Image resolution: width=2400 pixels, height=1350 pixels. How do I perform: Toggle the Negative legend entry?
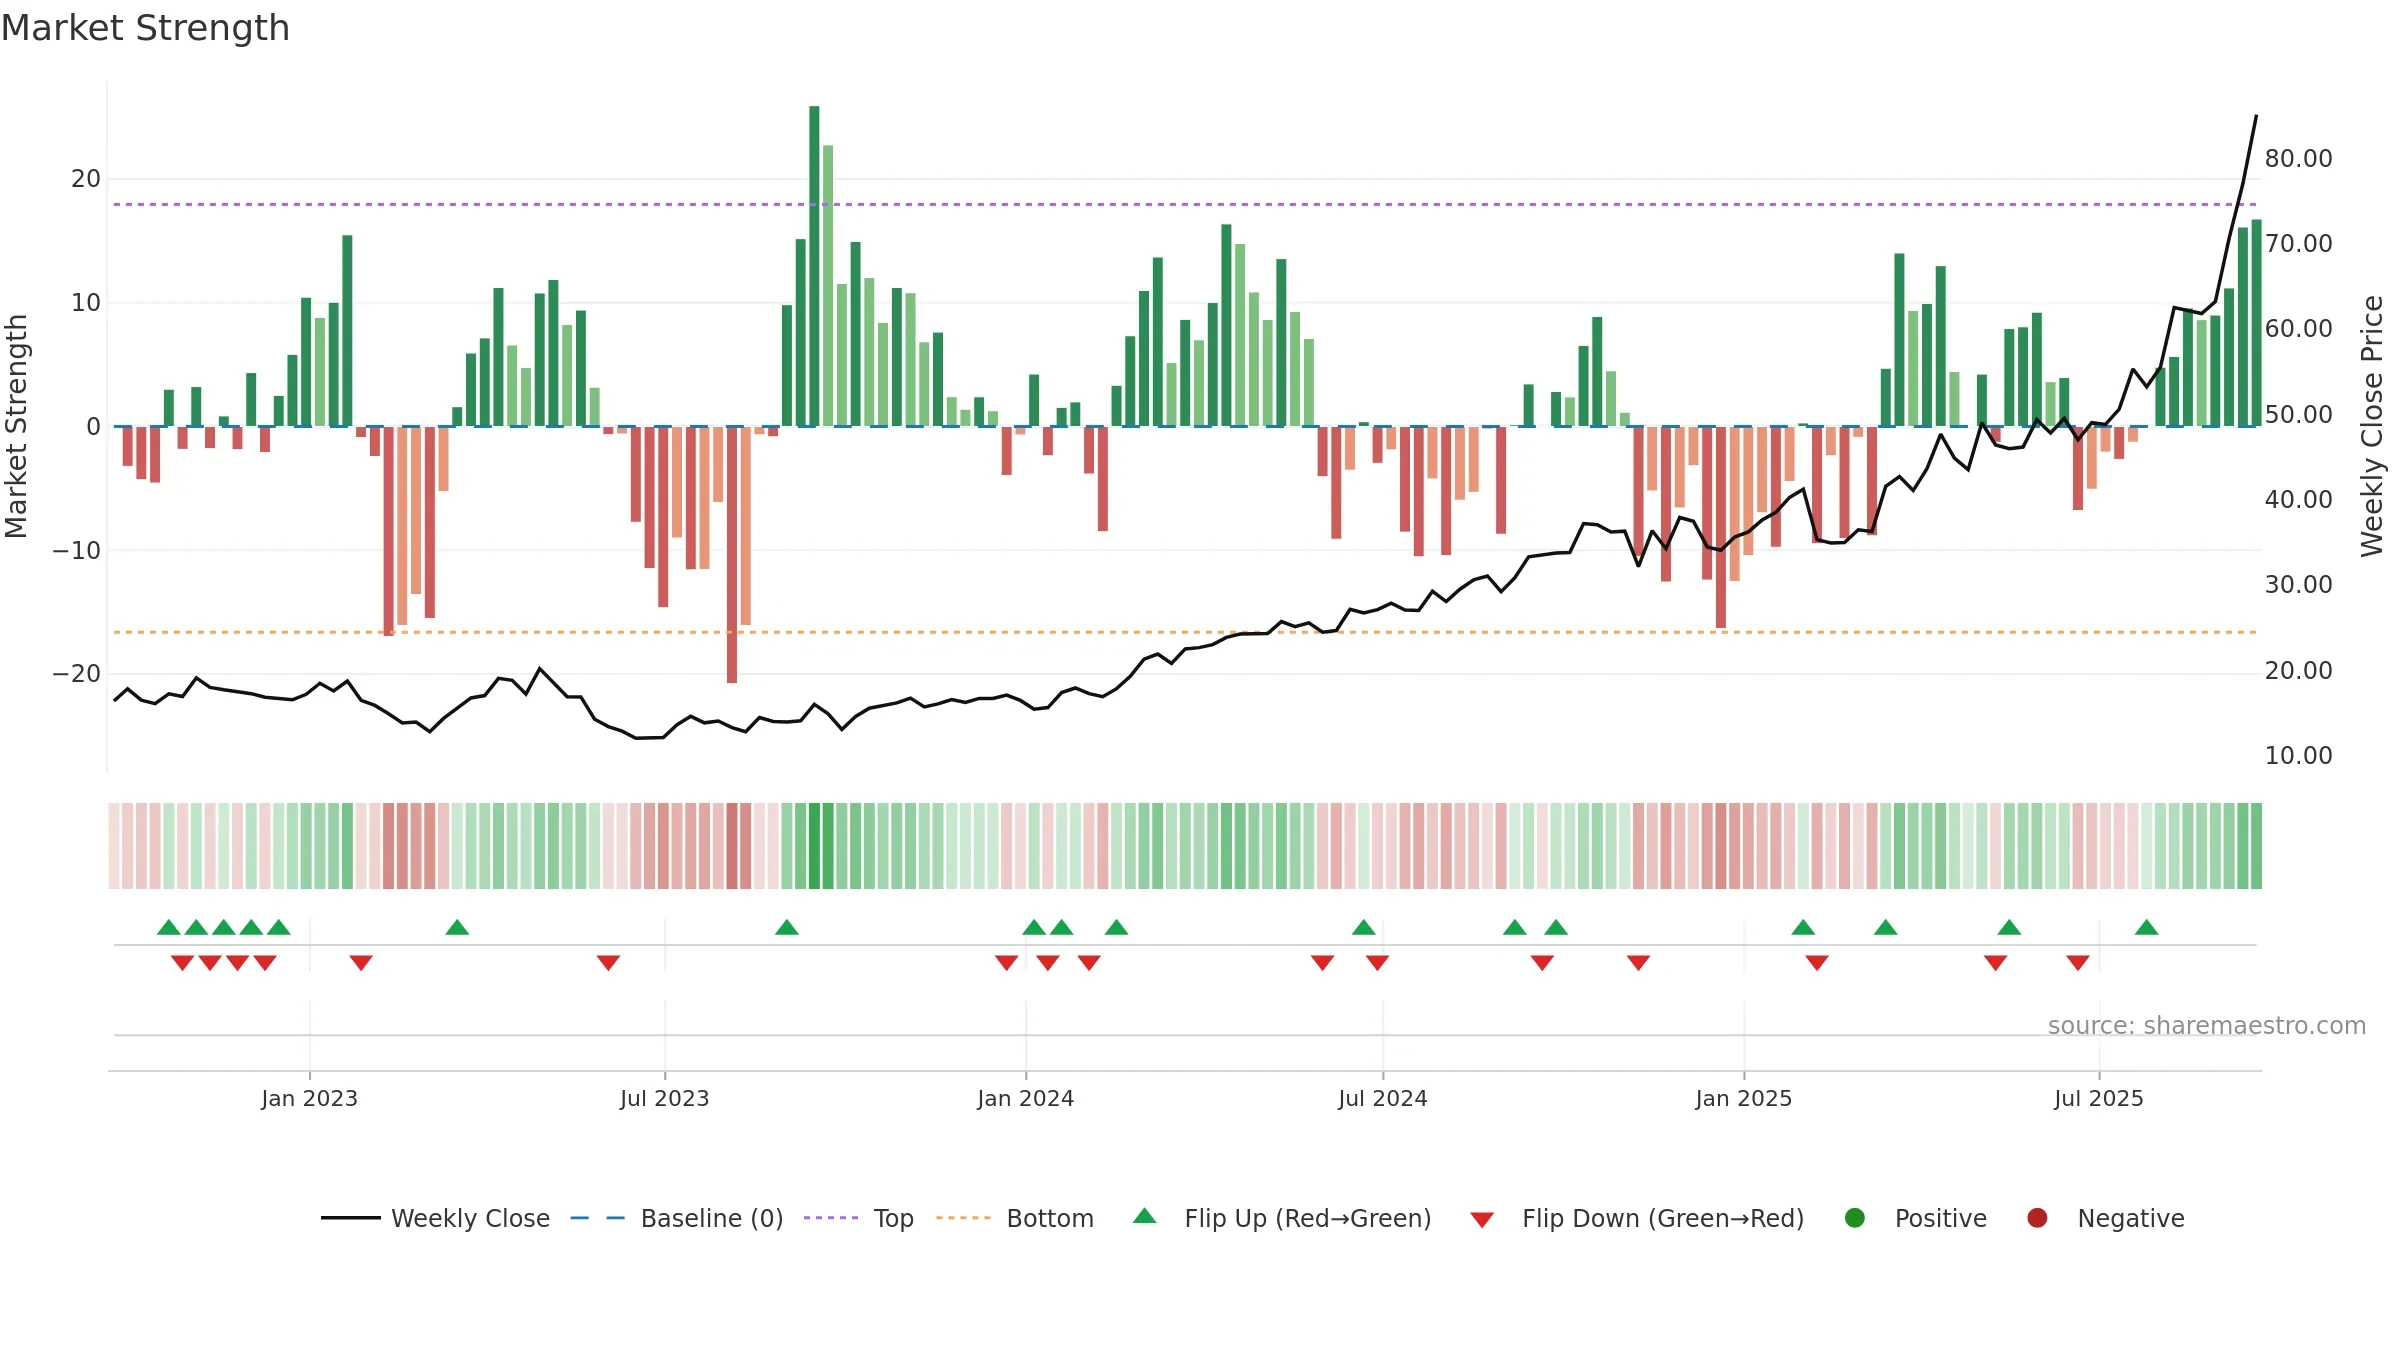pyautogui.click(x=2105, y=1218)
